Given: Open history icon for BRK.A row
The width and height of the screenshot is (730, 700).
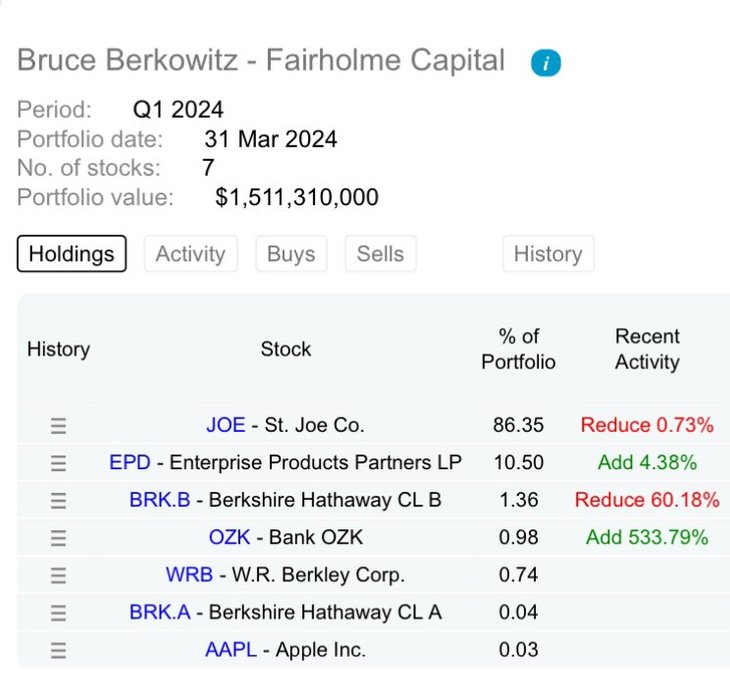Looking at the screenshot, I should pos(58,613).
